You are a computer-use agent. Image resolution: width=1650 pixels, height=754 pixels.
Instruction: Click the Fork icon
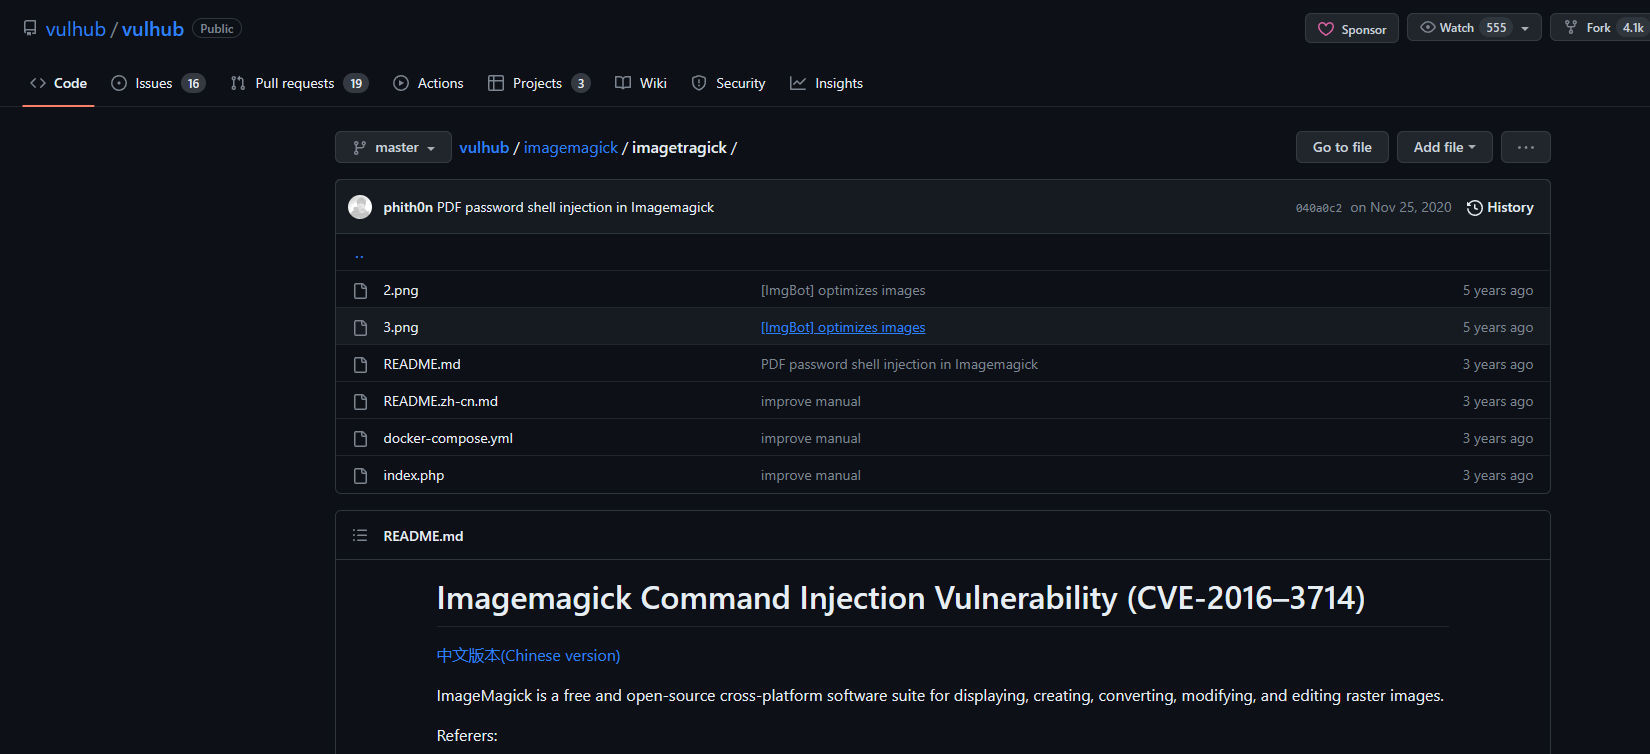tap(1571, 27)
